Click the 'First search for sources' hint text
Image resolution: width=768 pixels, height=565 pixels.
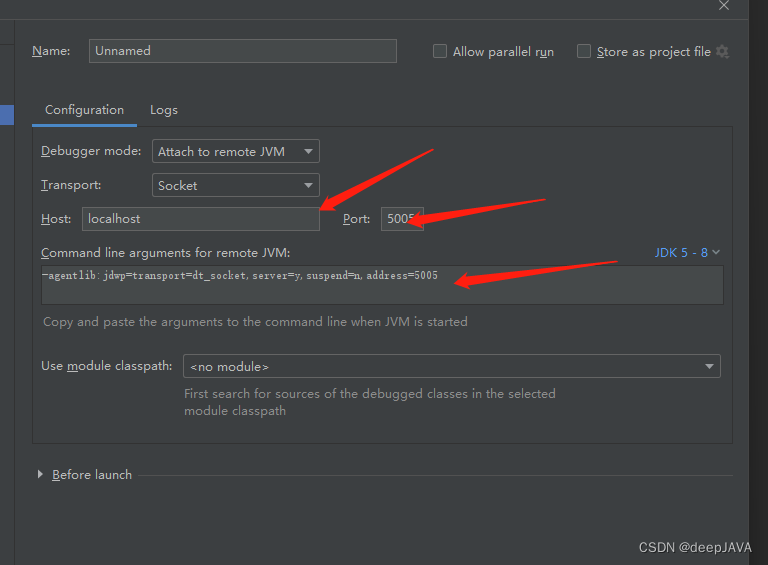[370, 402]
